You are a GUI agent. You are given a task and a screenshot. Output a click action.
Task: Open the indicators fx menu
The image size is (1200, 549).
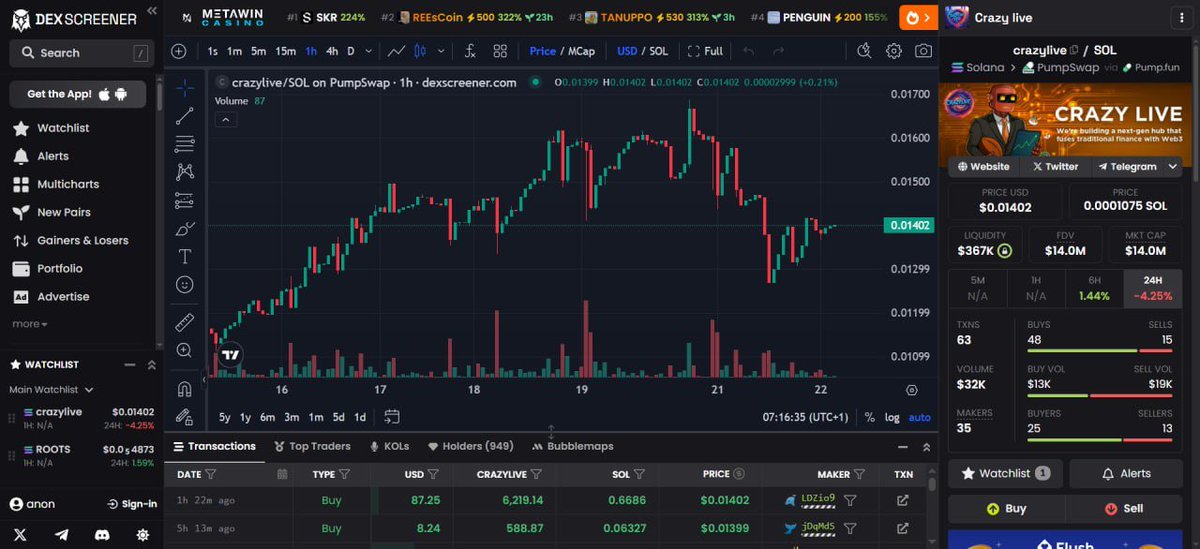(x=471, y=51)
